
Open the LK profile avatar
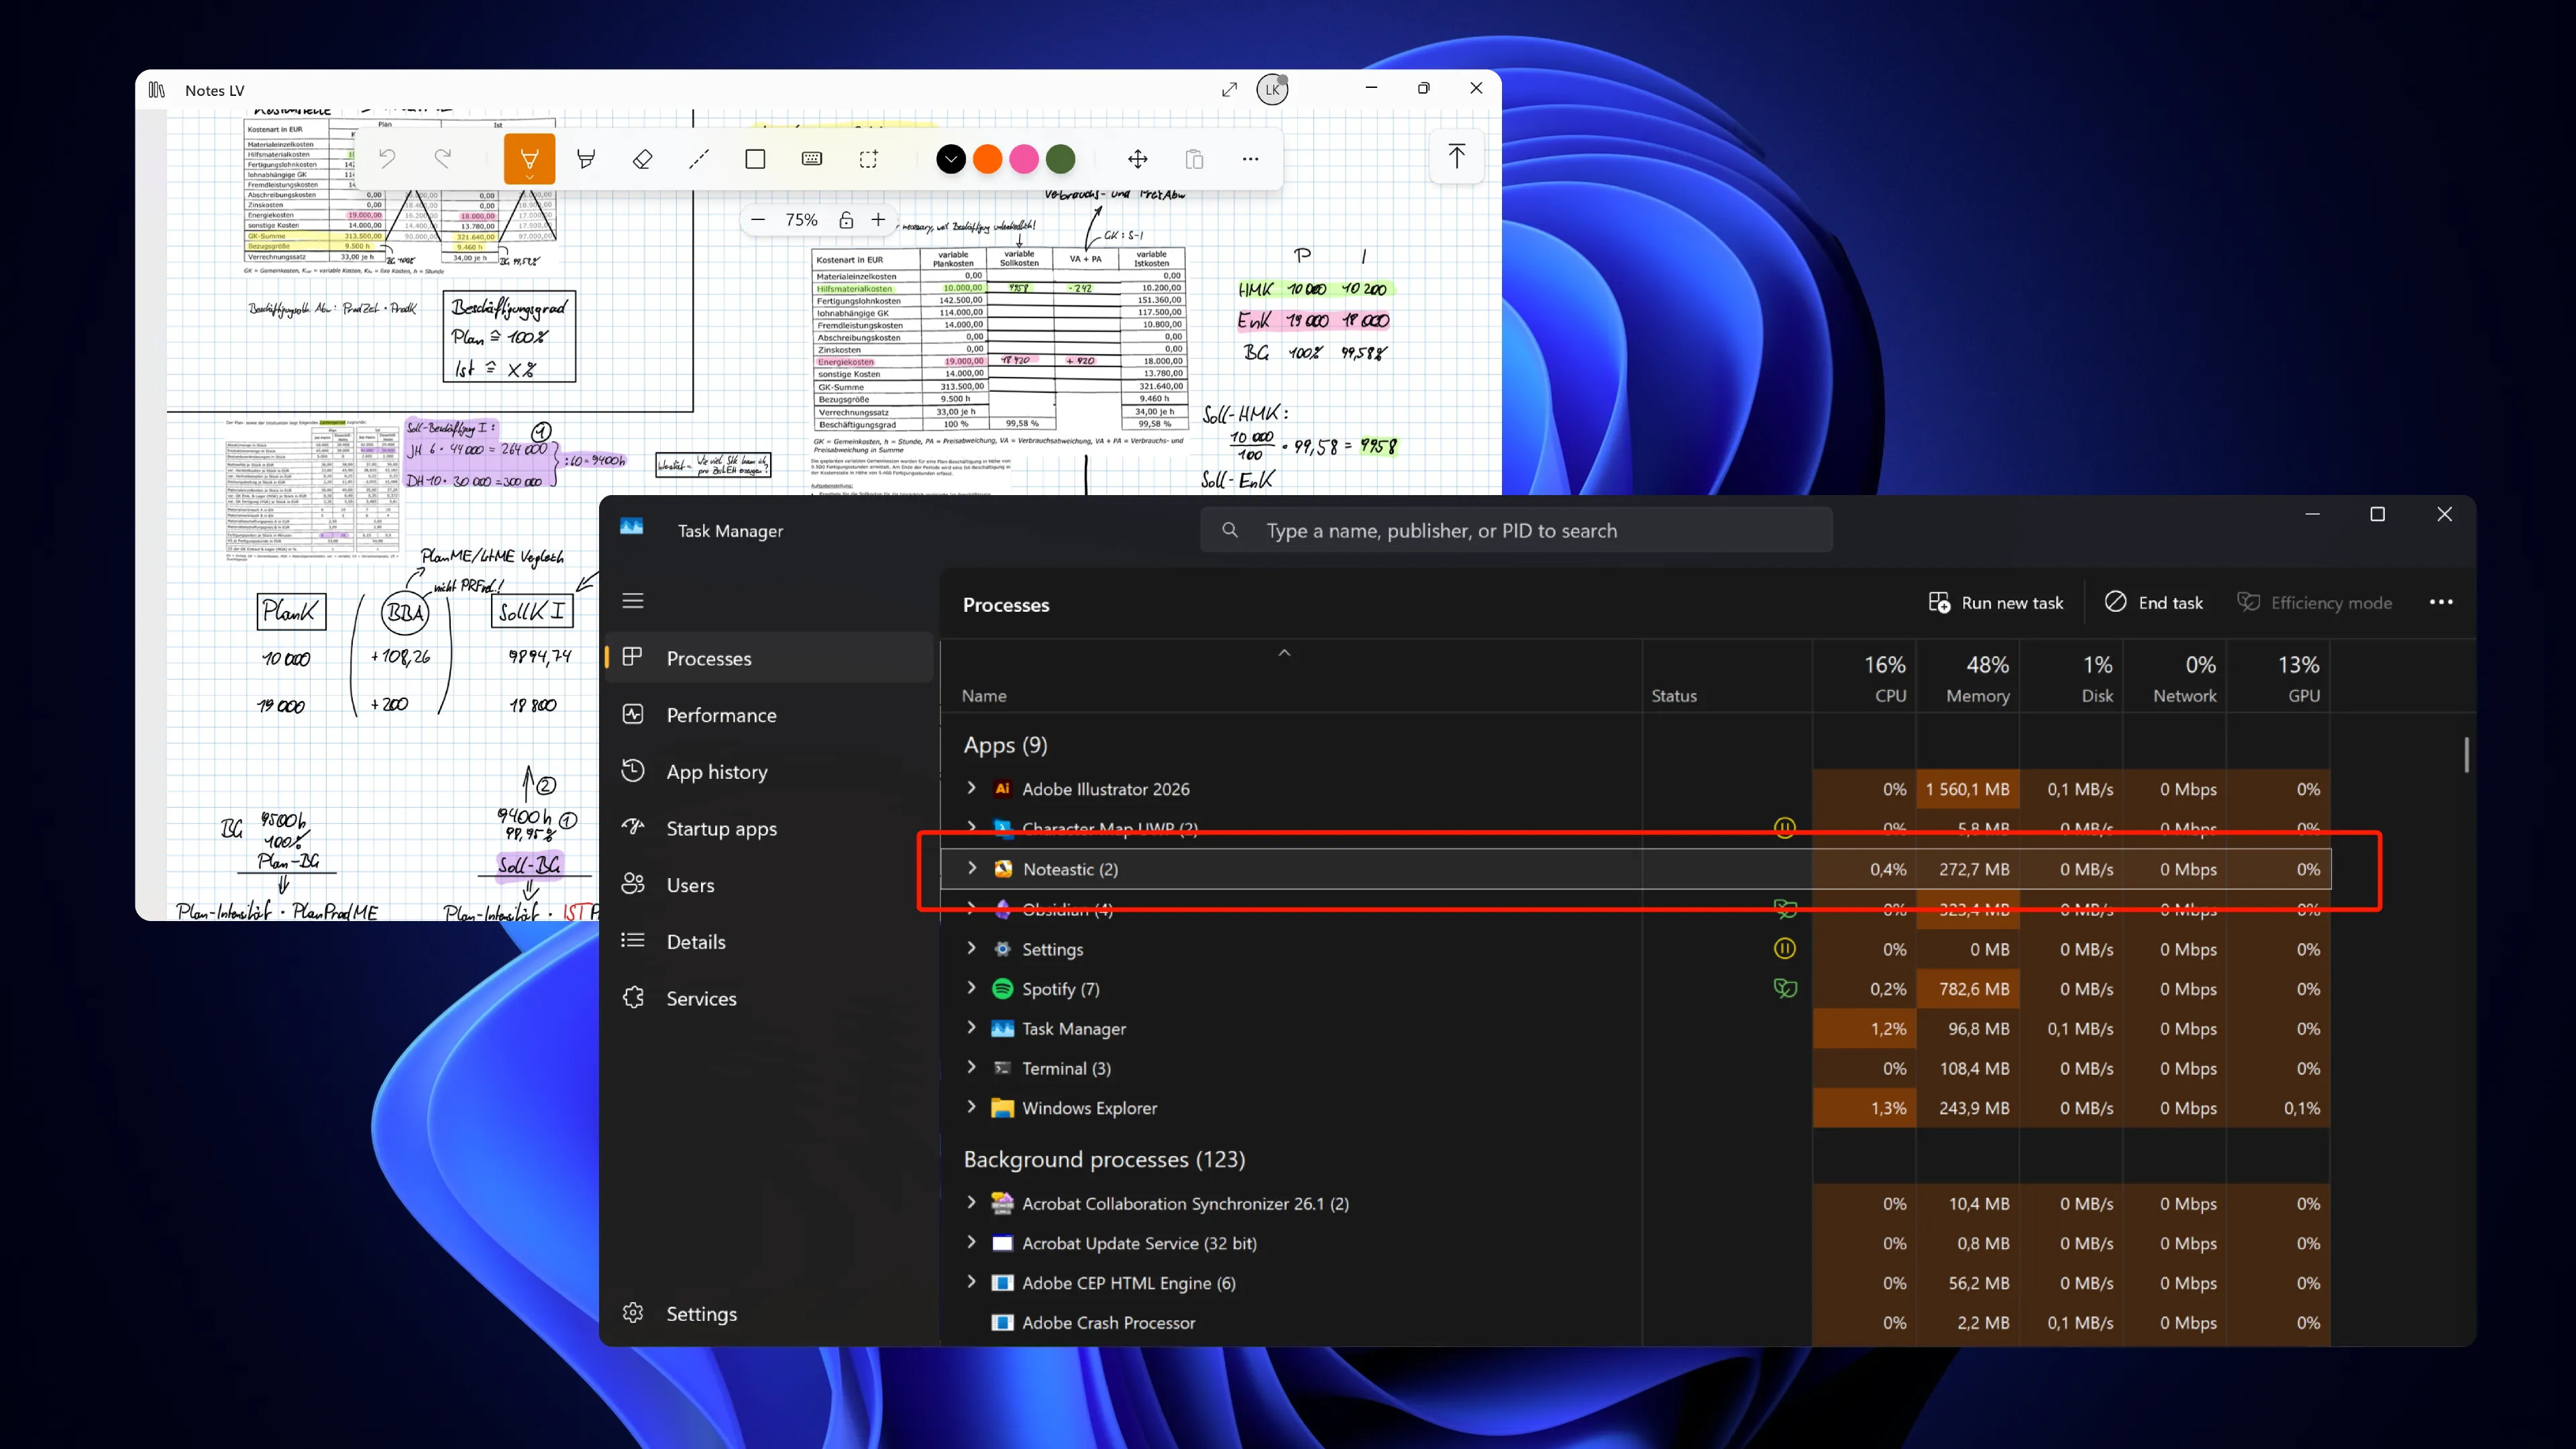coord(1272,89)
